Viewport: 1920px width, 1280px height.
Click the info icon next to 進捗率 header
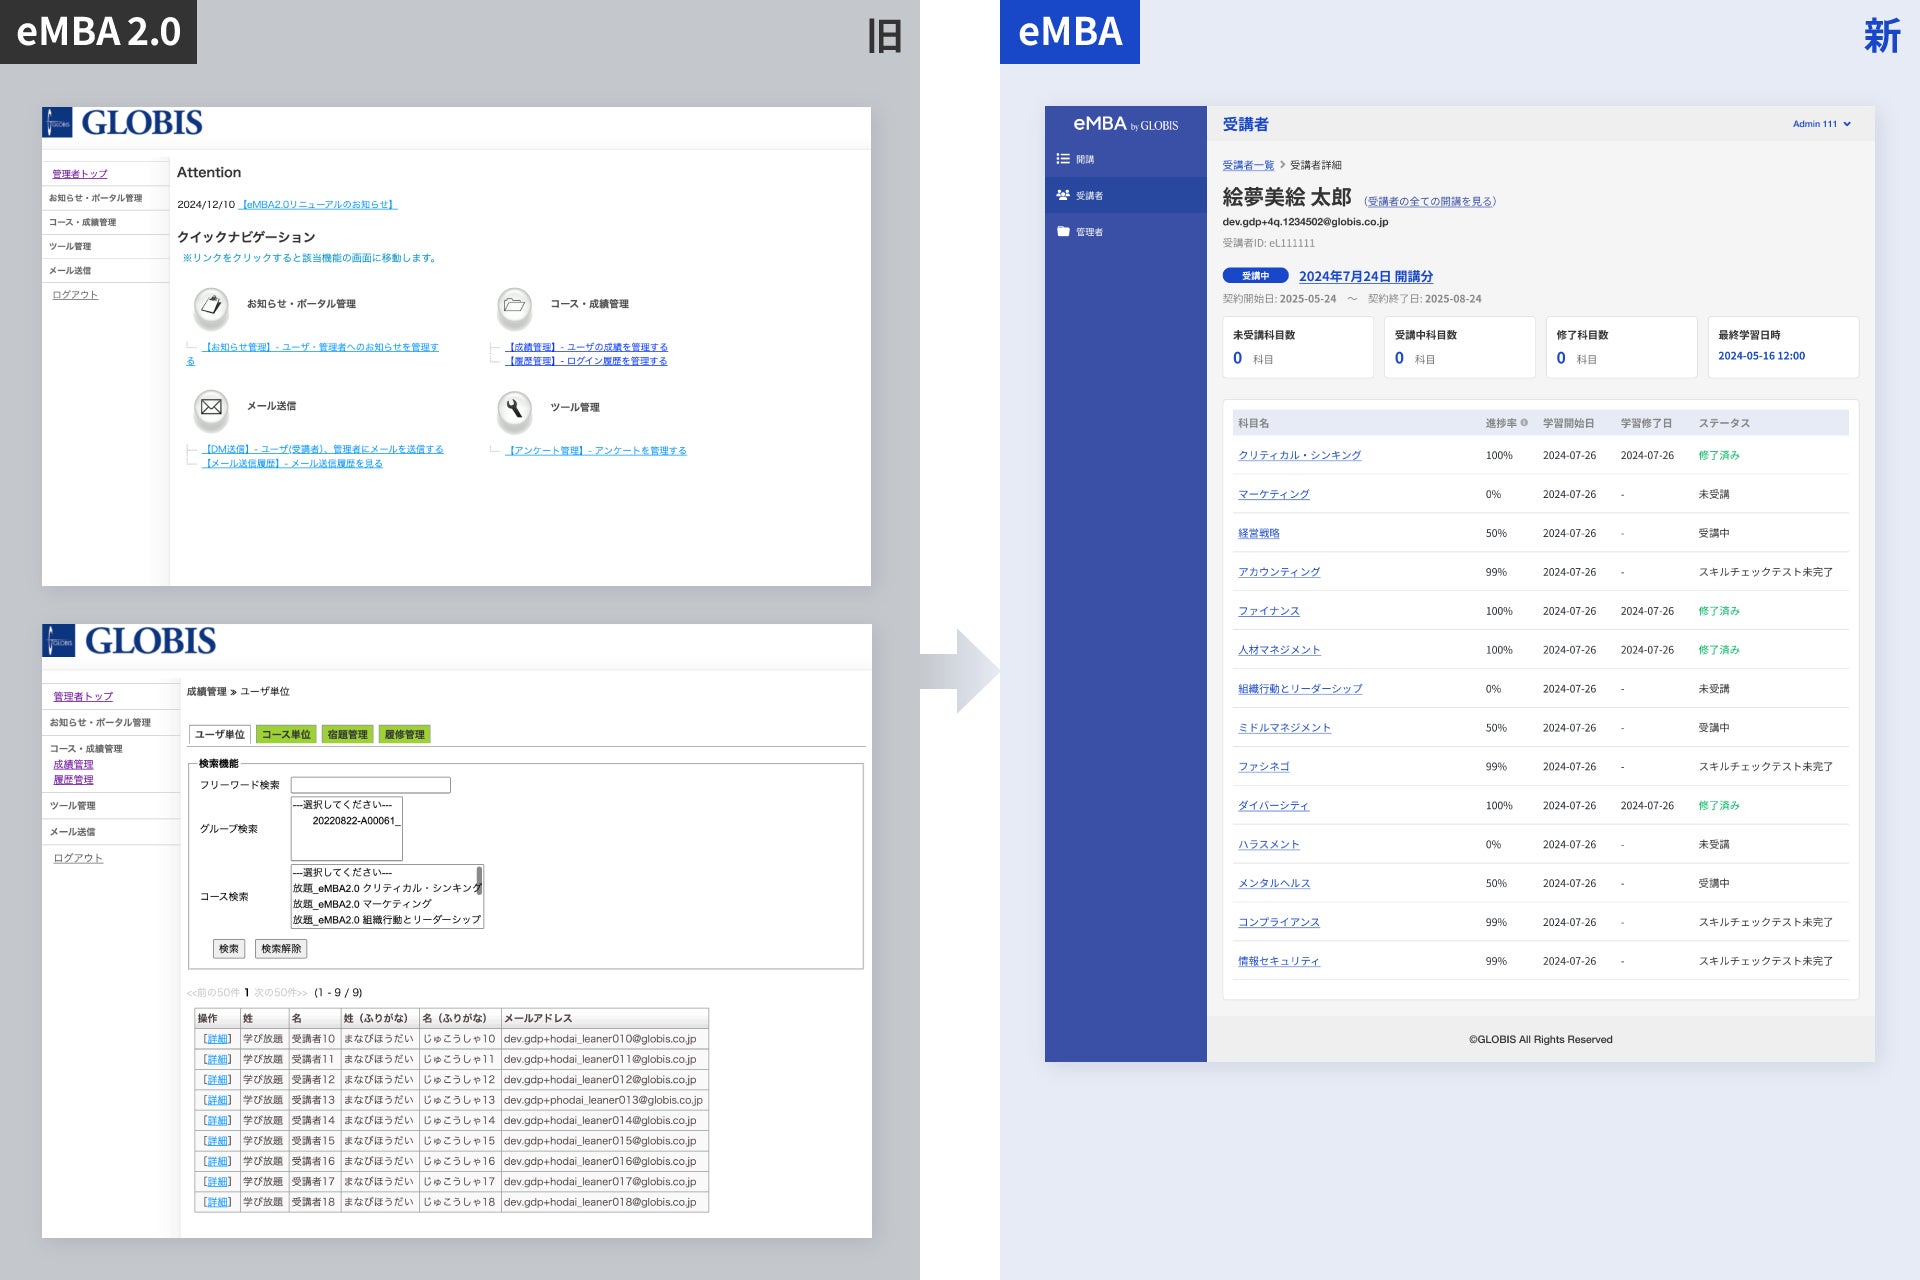[1524, 423]
